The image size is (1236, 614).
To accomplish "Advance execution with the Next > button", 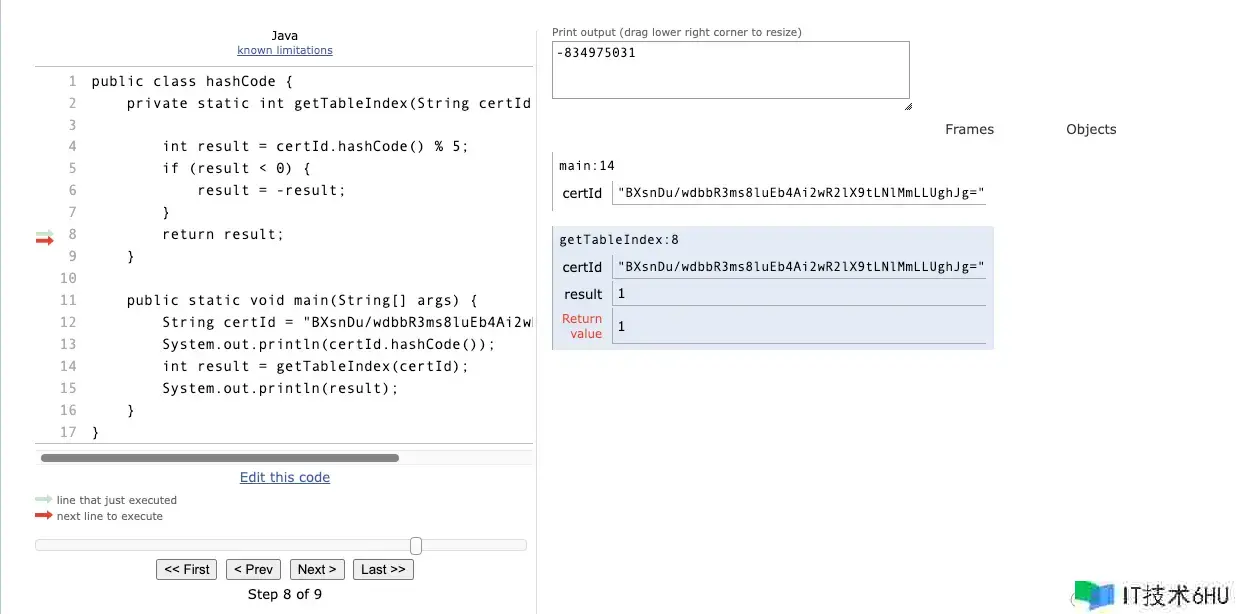I will tap(318, 569).
